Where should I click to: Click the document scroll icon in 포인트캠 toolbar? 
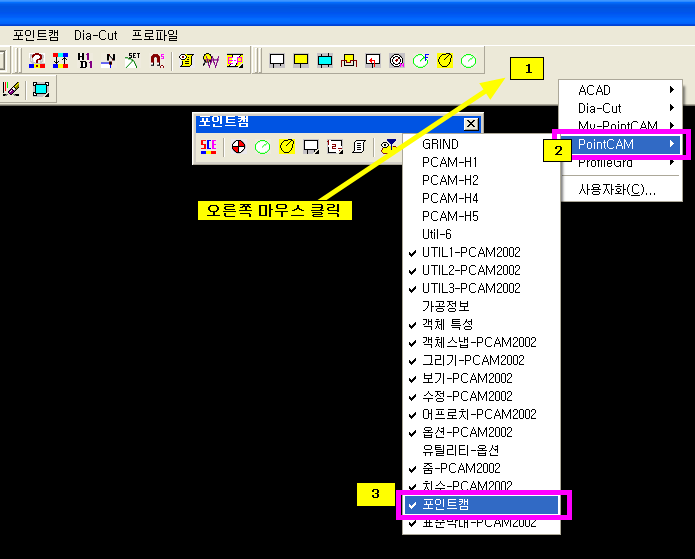click(x=359, y=146)
